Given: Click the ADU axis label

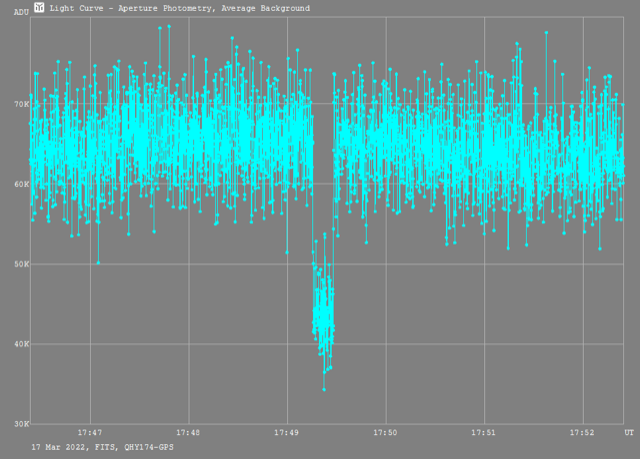Looking at the screenshot, I should click(21, 12).
